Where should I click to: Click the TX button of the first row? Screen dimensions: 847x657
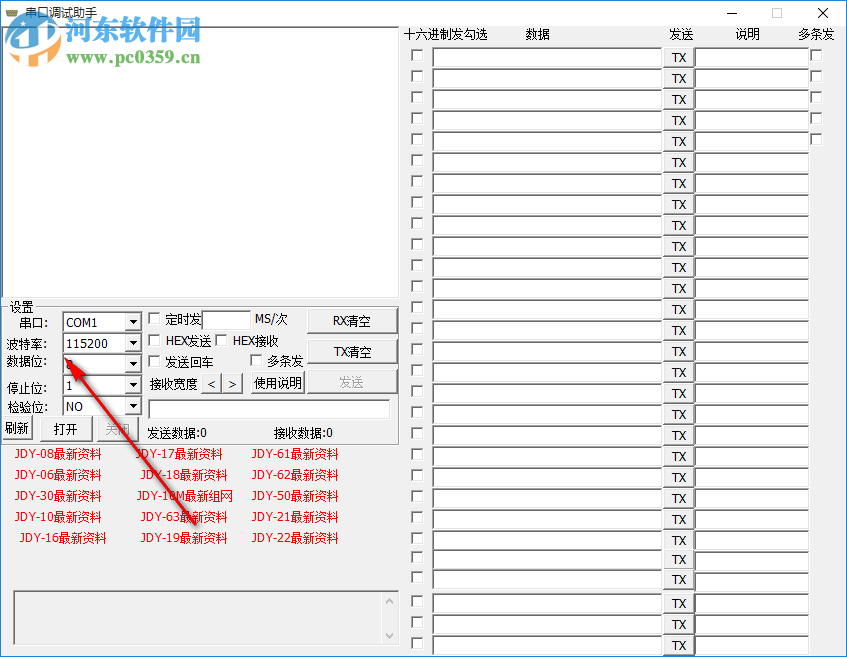click(679, 58)
